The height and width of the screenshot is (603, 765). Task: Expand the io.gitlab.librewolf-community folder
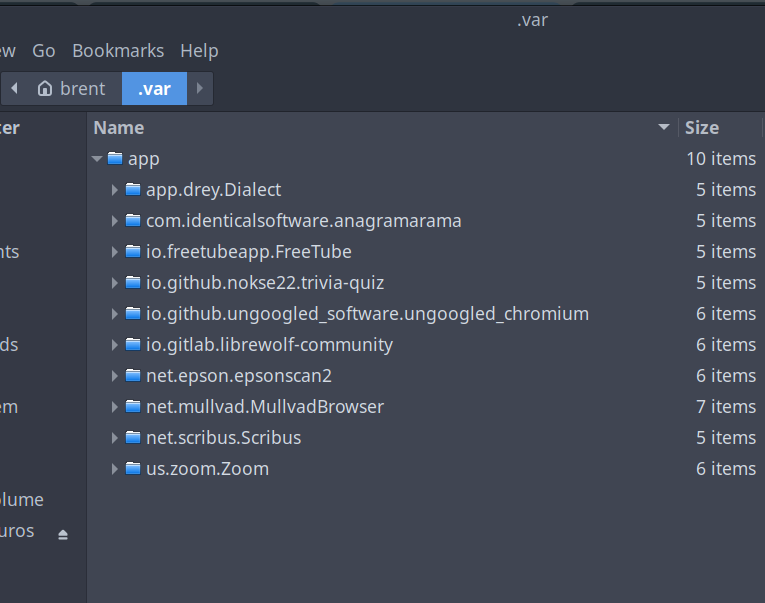tap(115, 345)
